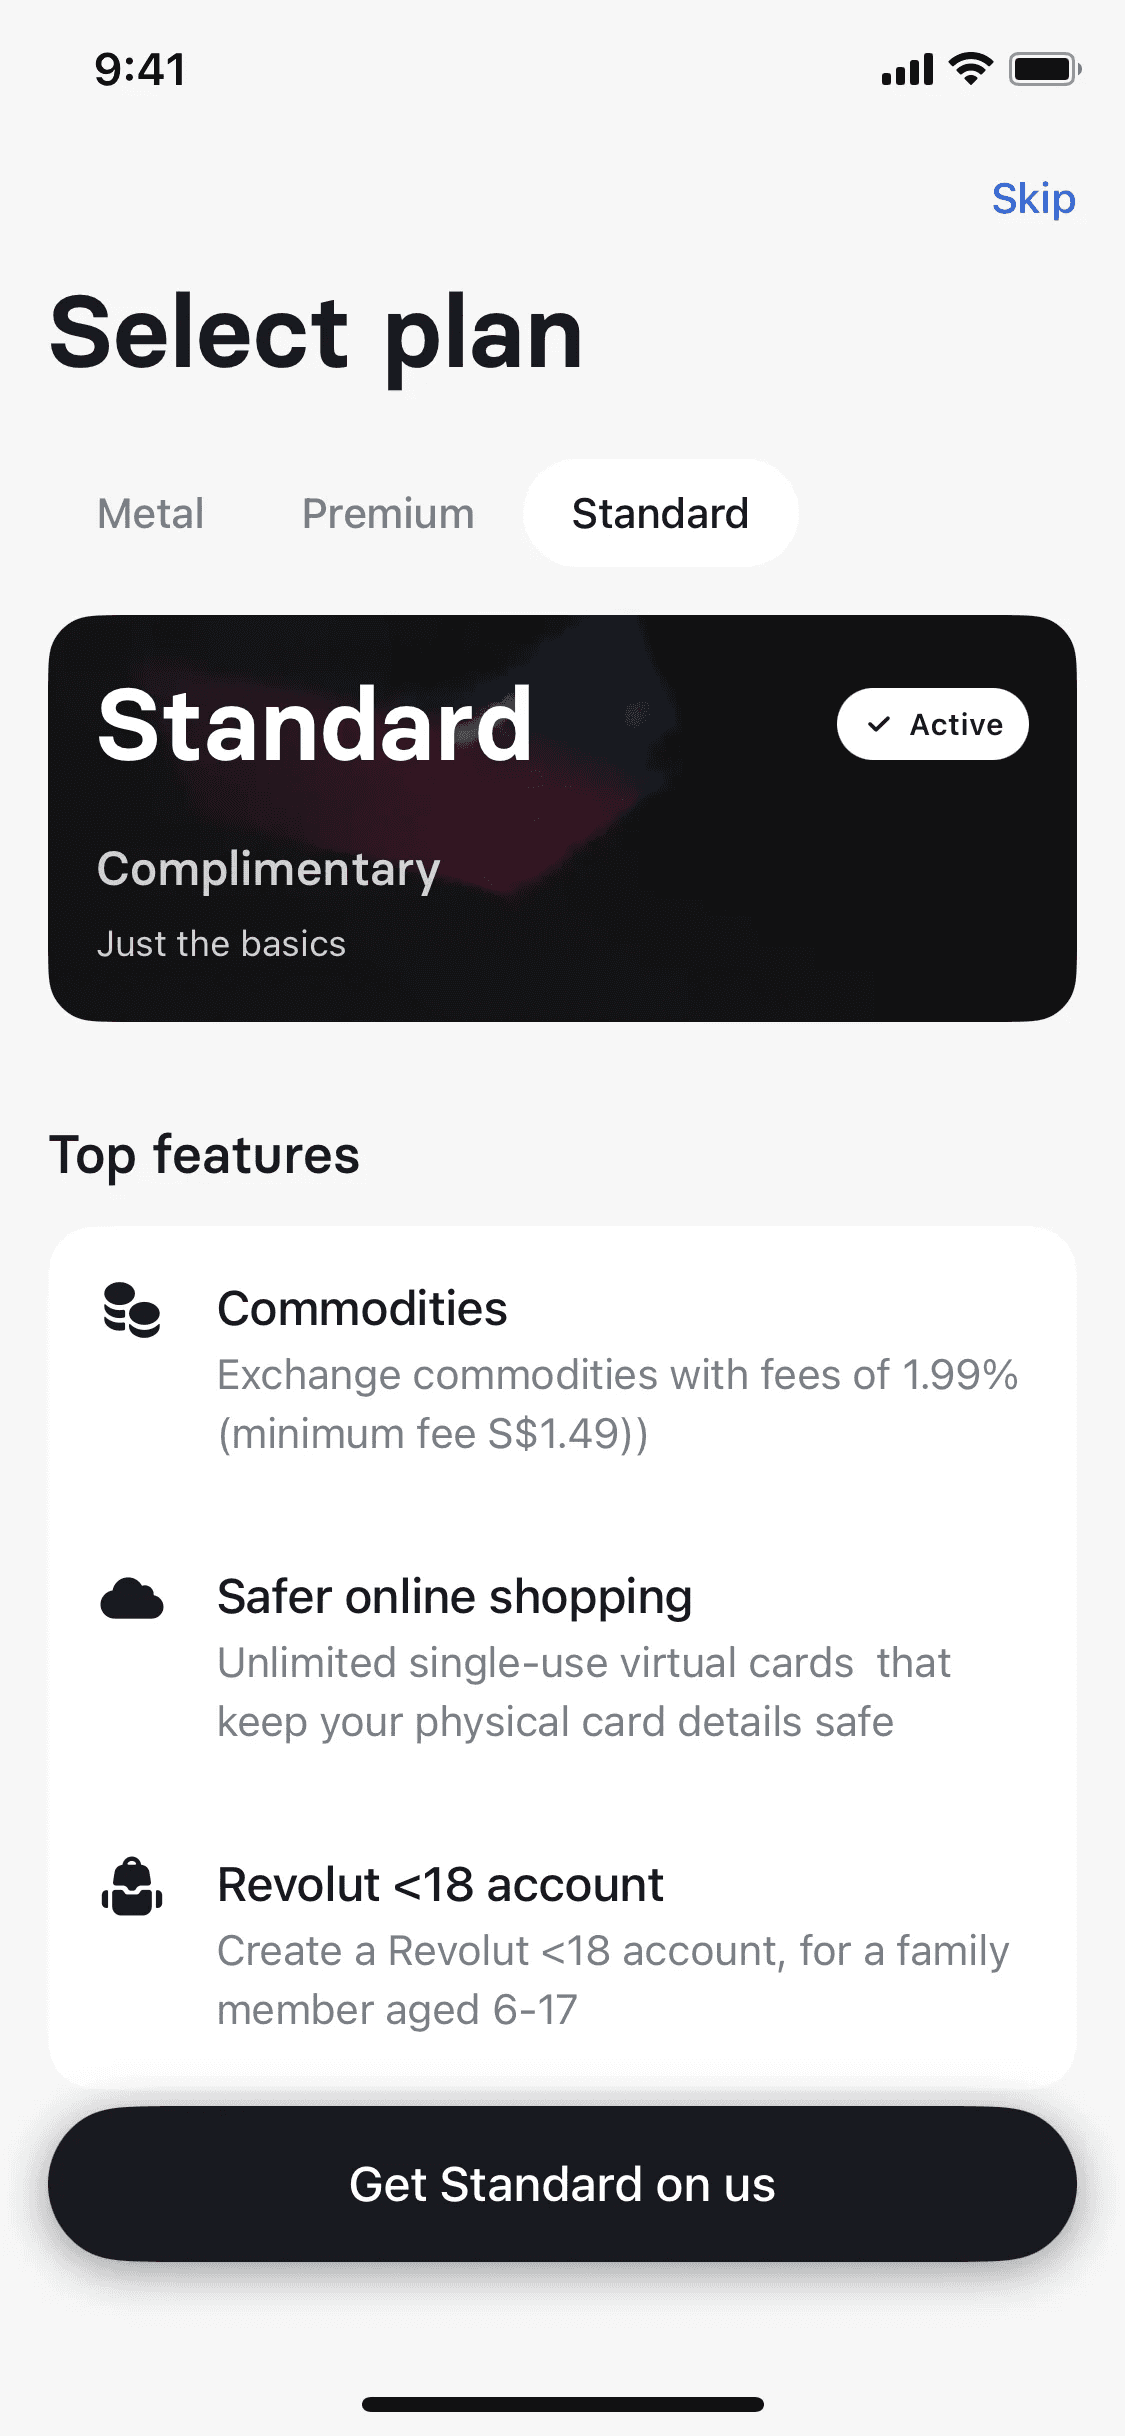Image resolution: width=1125 pixels, height=2436 pixels.
Task: Switch to the Metal plan tab
Action: pyautogui.click(x=151, y=513)
